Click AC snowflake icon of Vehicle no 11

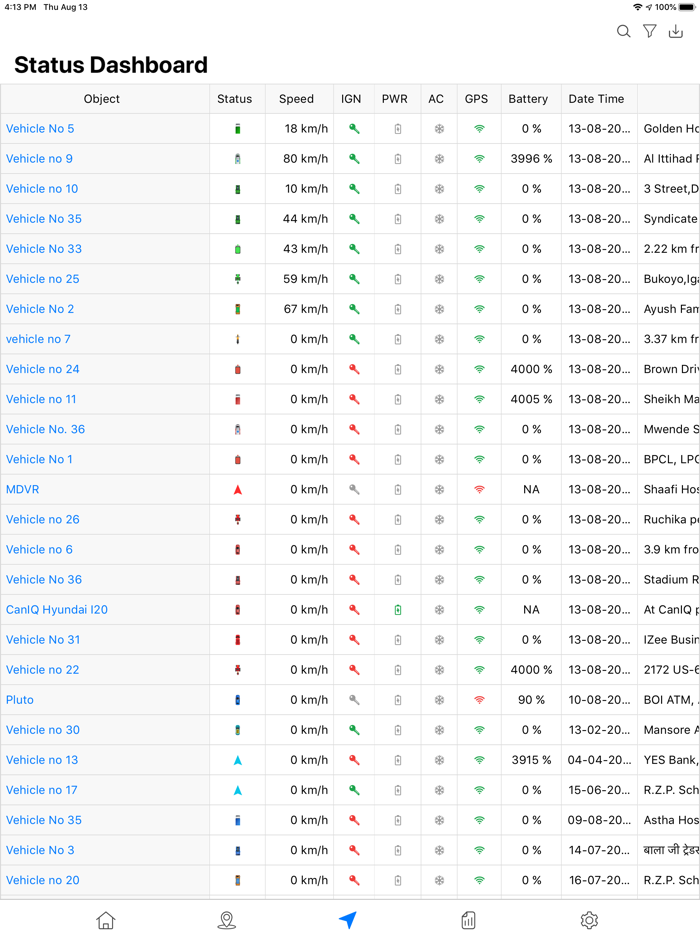coord(439,399)
